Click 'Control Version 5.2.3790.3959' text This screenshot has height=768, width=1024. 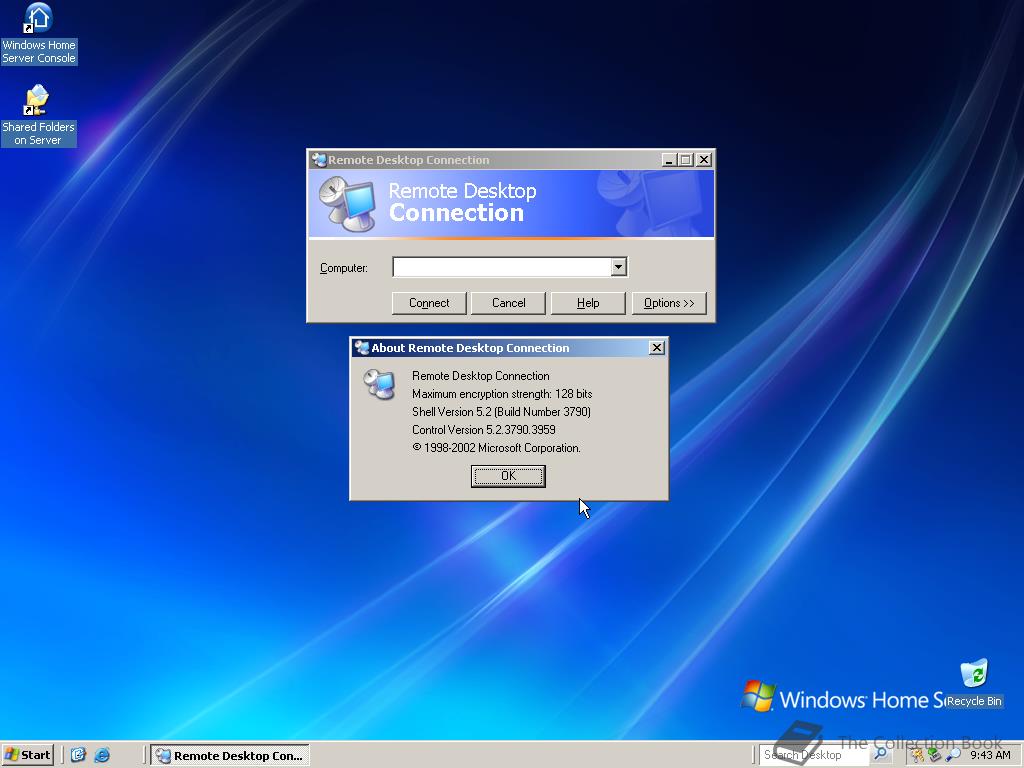(x=483, y=430)
